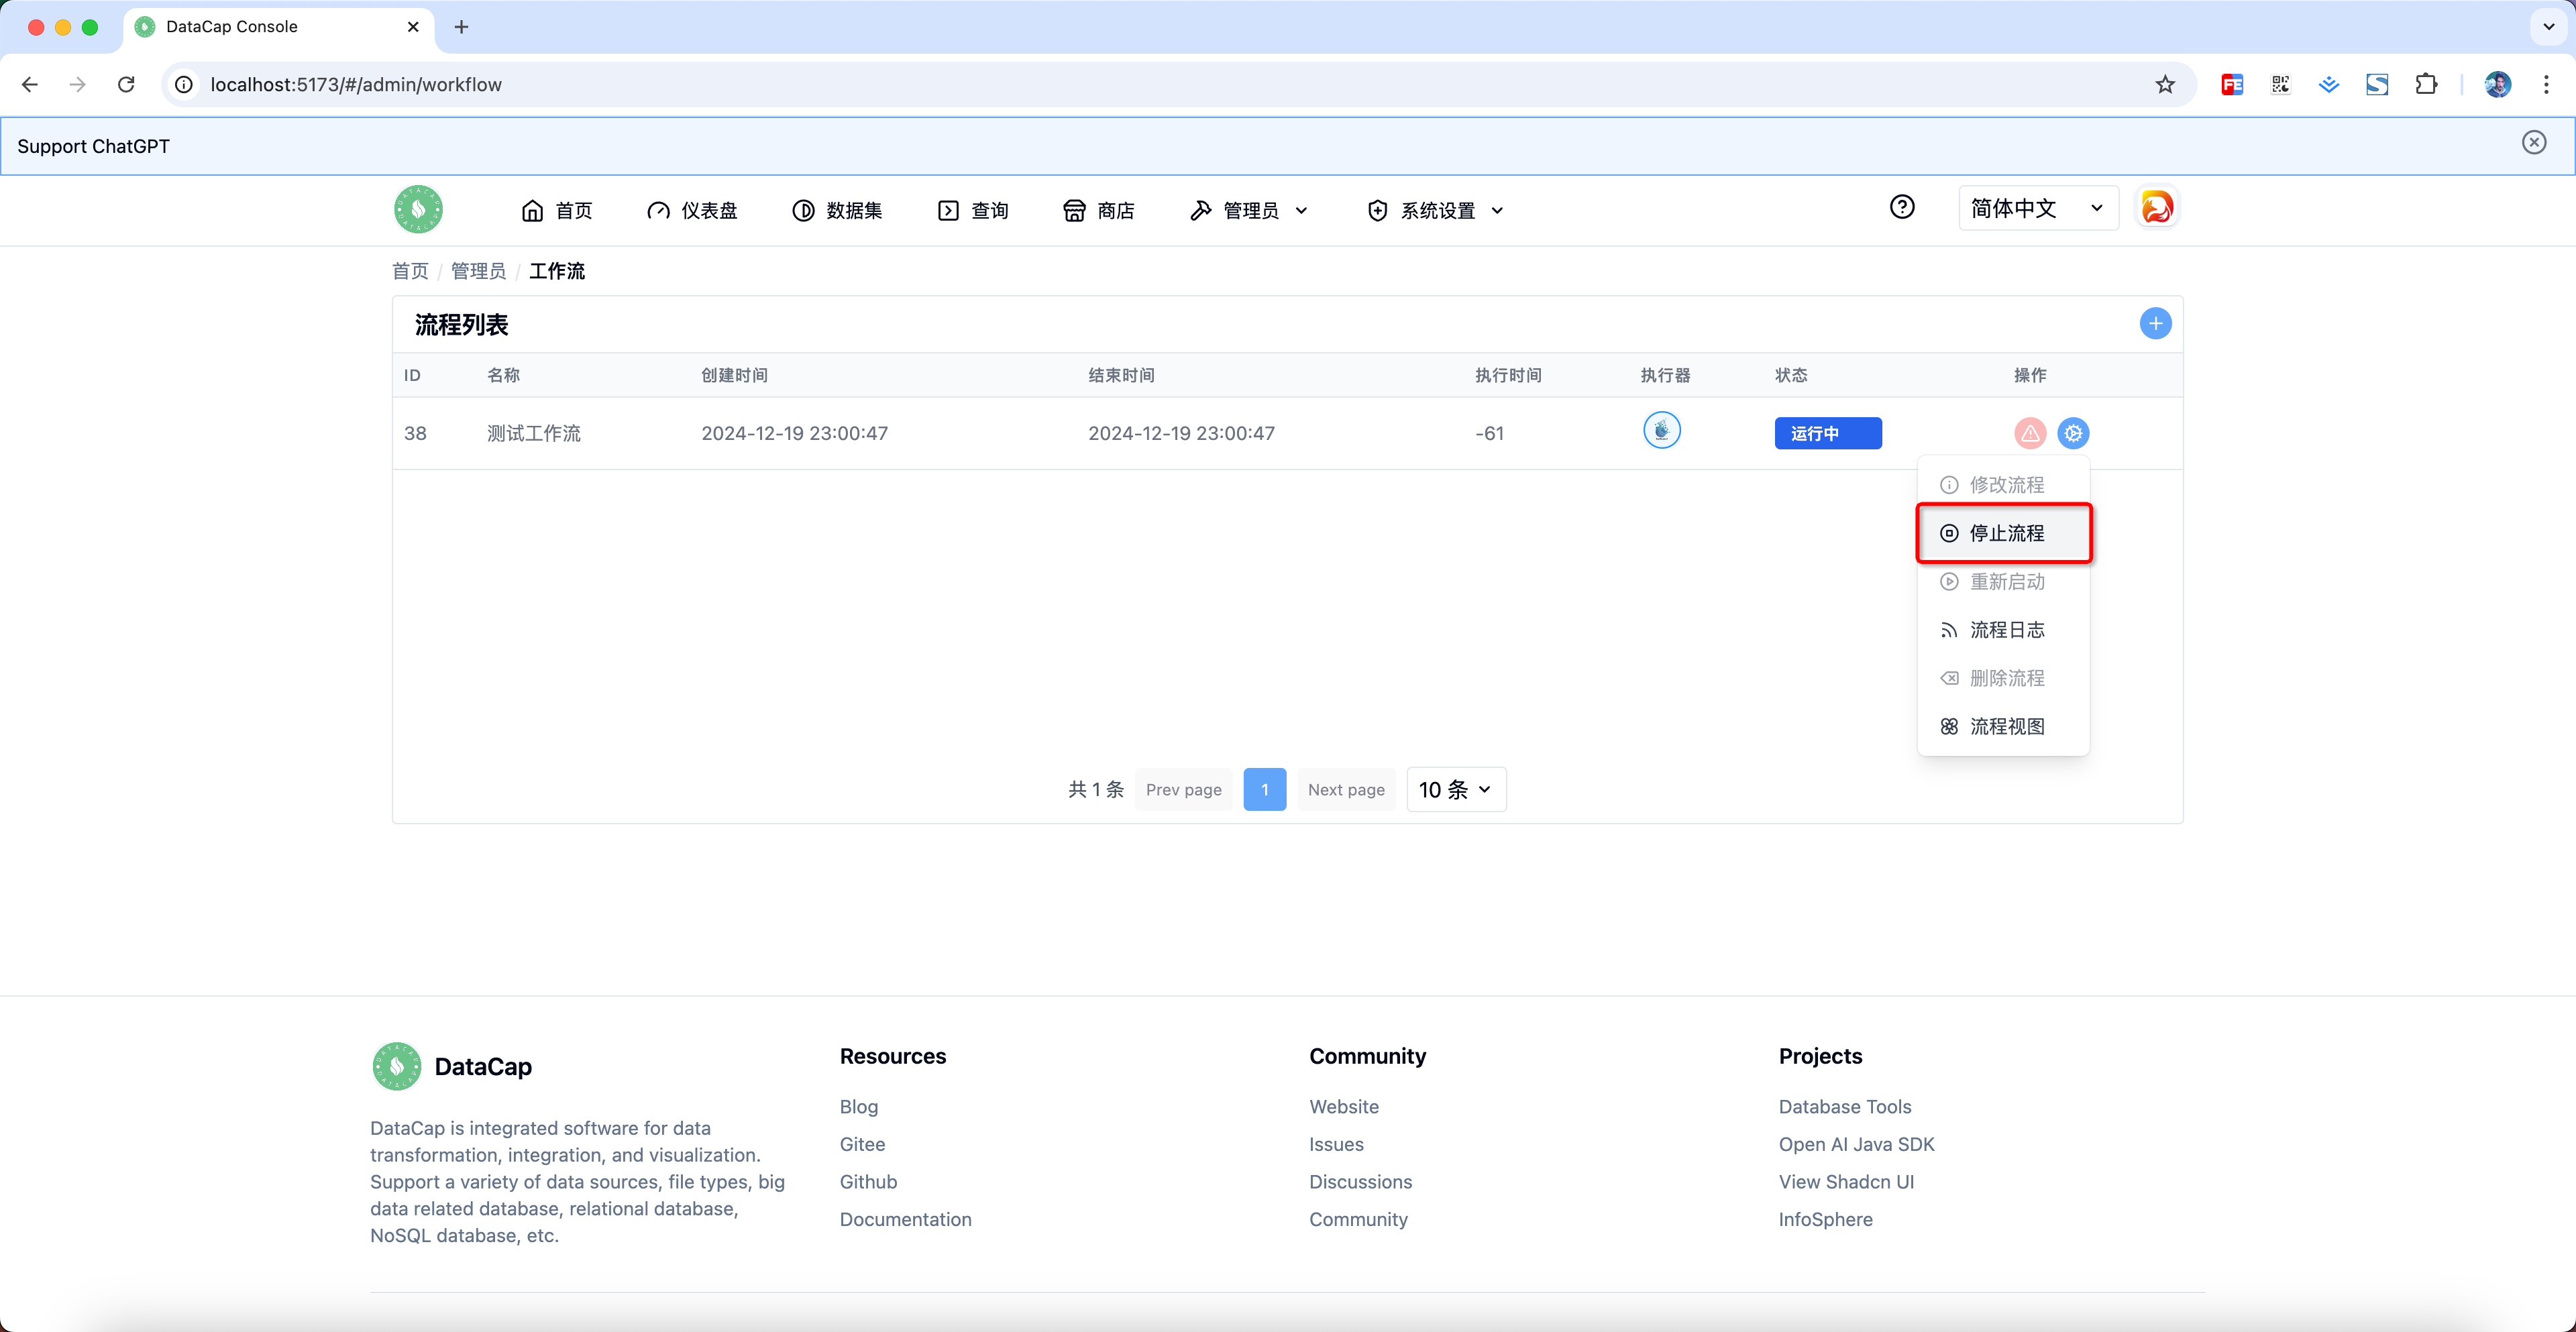Screen dimensions: 2576x1332
Task: Click the blue gear actions icon
Action: (x=2073, y=433)
